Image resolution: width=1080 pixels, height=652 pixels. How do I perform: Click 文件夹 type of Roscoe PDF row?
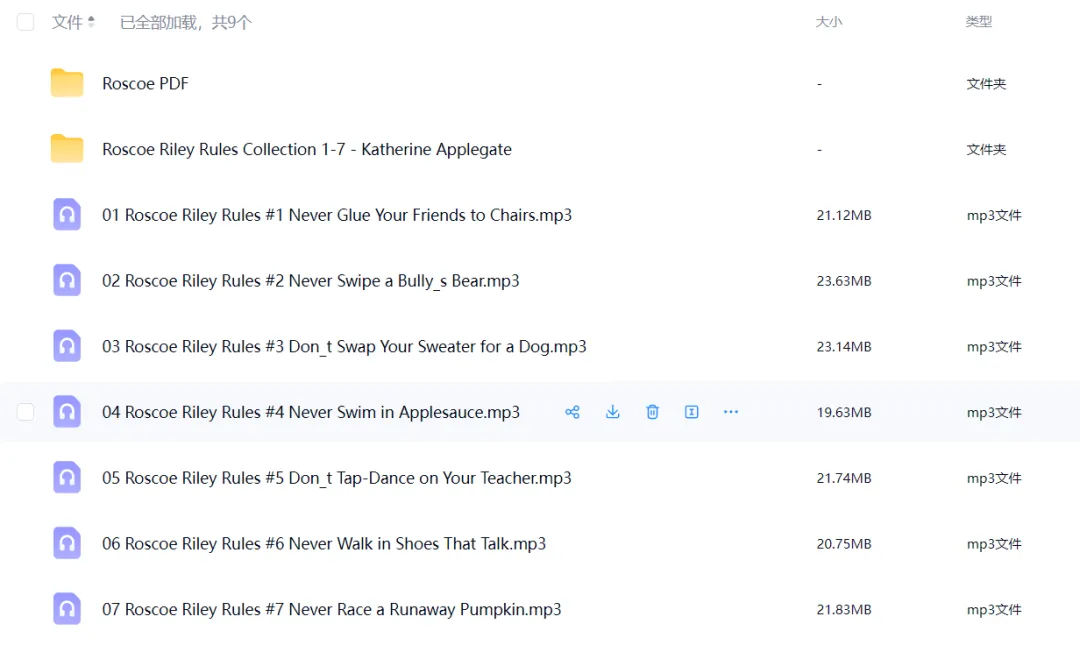[986, 84]
